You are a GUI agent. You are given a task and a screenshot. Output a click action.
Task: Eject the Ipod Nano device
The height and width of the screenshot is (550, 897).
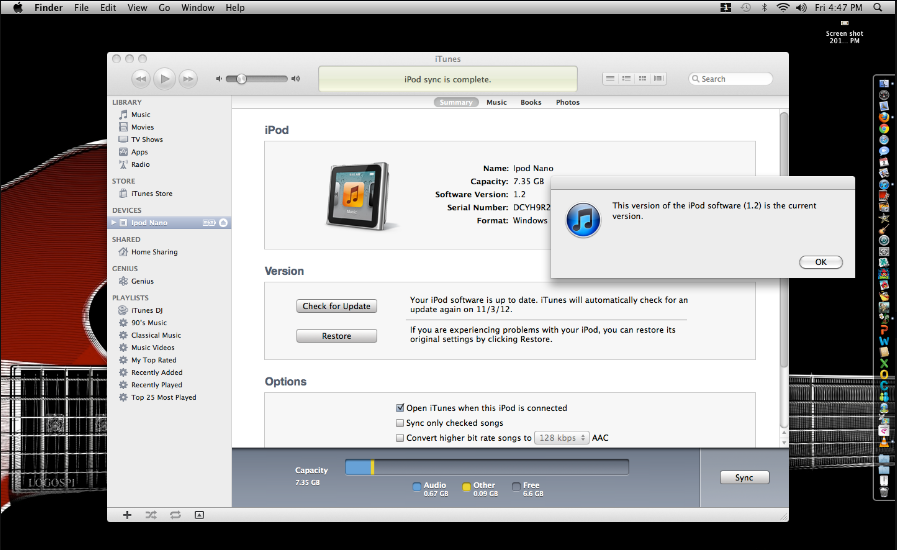point(224,223)
